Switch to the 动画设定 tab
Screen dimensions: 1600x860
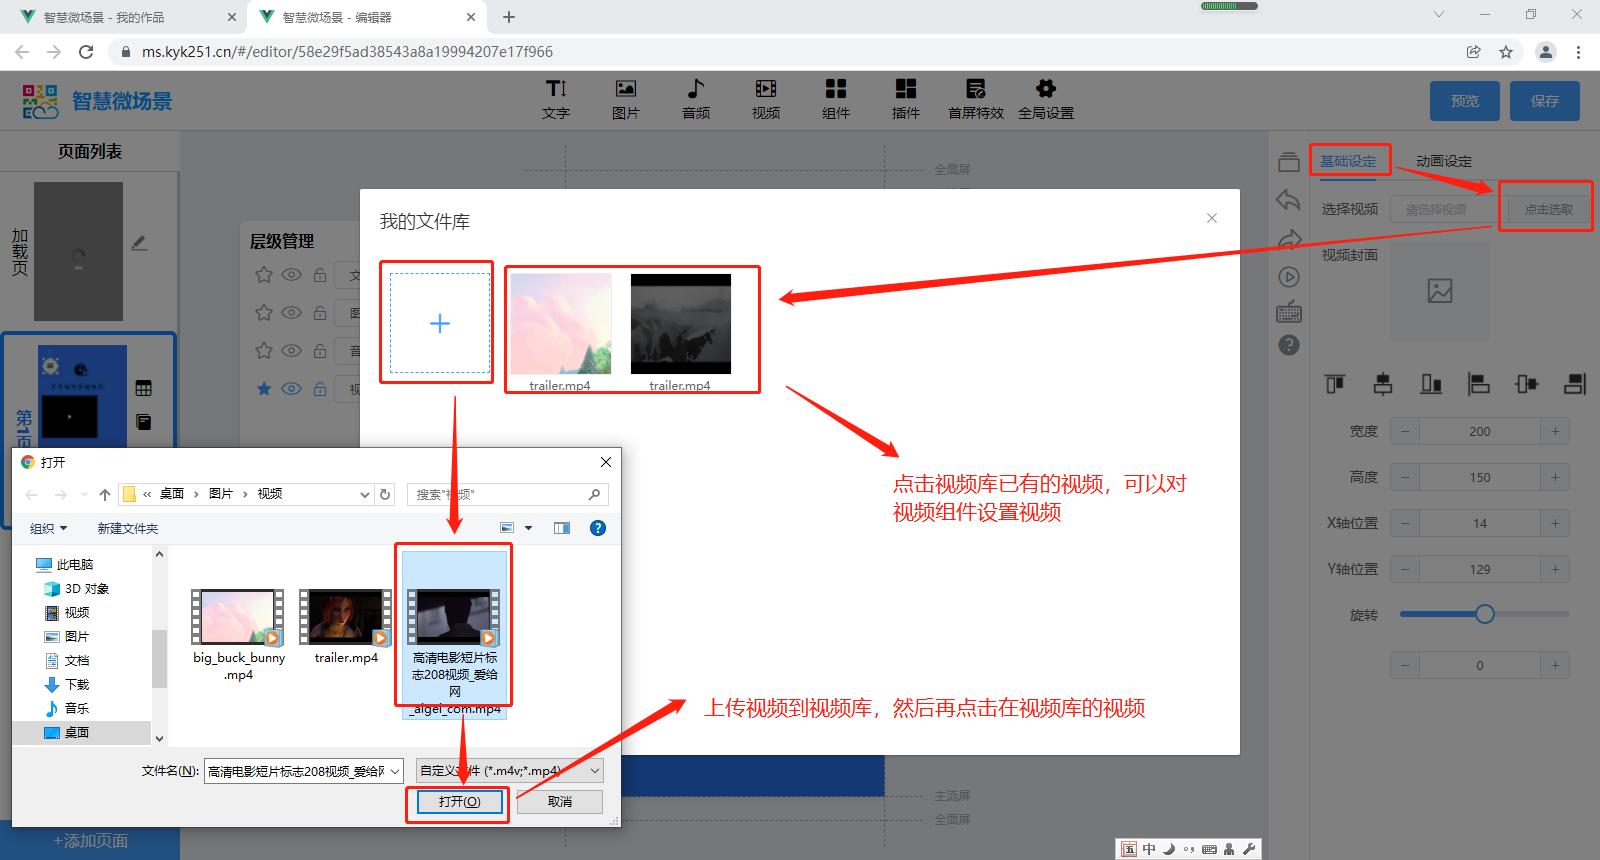coord(1443,161)
